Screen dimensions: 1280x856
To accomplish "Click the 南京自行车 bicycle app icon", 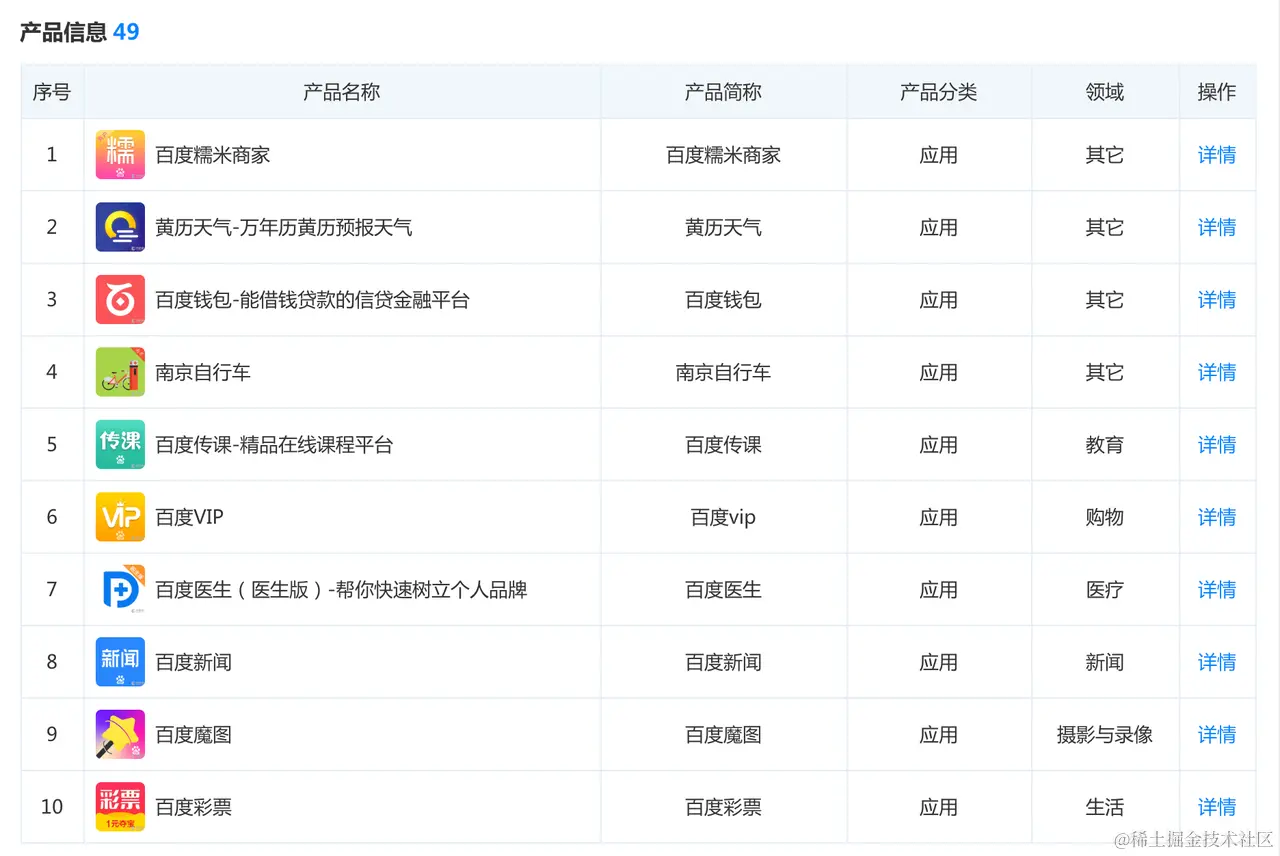I will [x=120, y=372].
